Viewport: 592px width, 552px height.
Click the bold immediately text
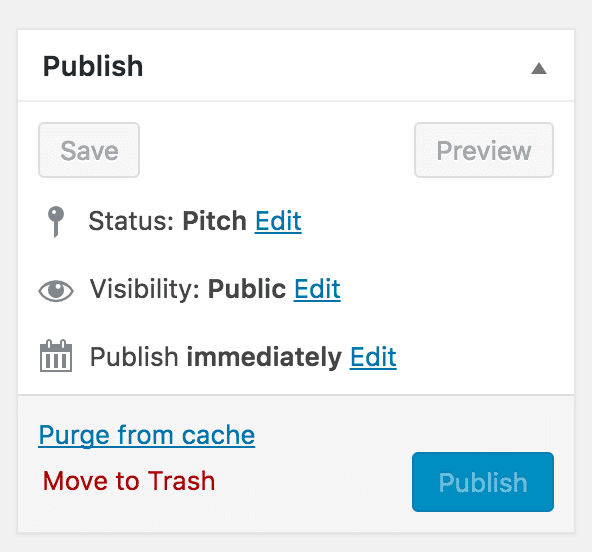click(x=264, y=357)
